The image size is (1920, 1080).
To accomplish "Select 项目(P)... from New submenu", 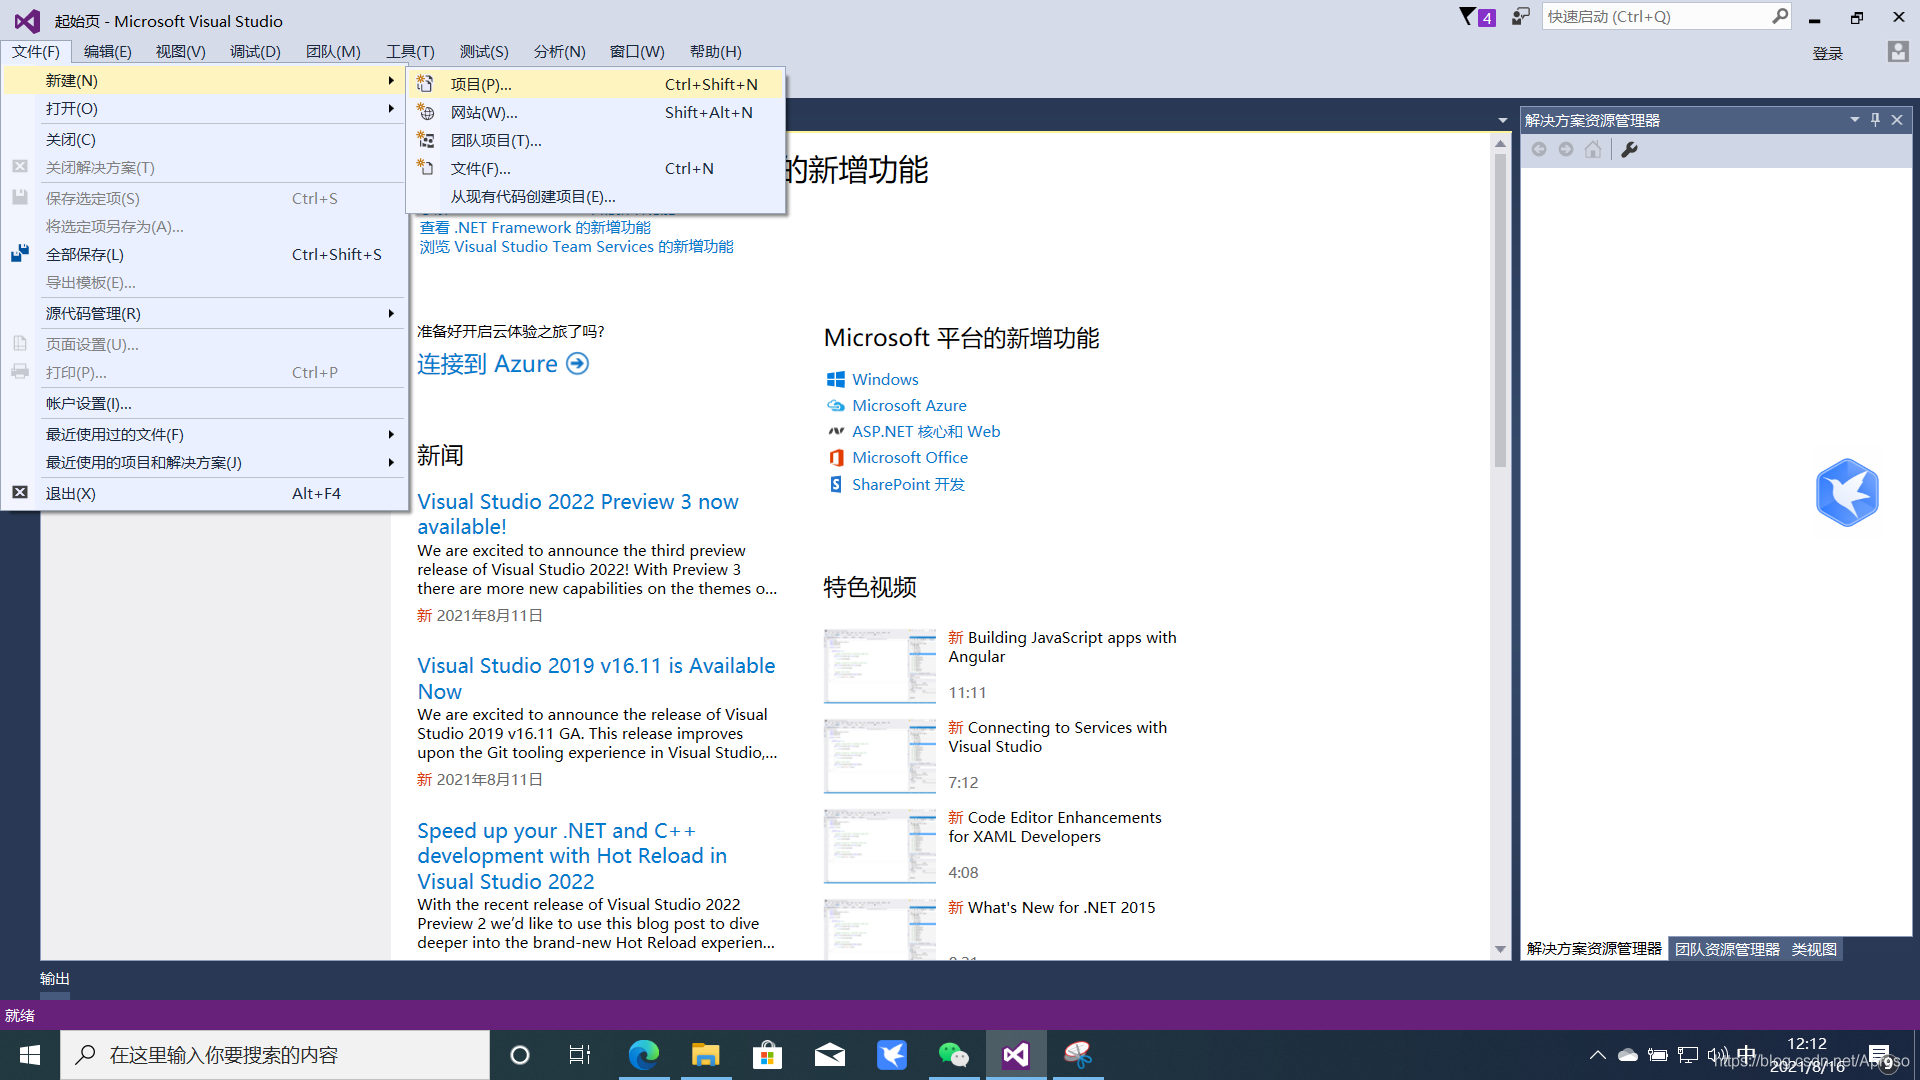I will click(596, 84).
